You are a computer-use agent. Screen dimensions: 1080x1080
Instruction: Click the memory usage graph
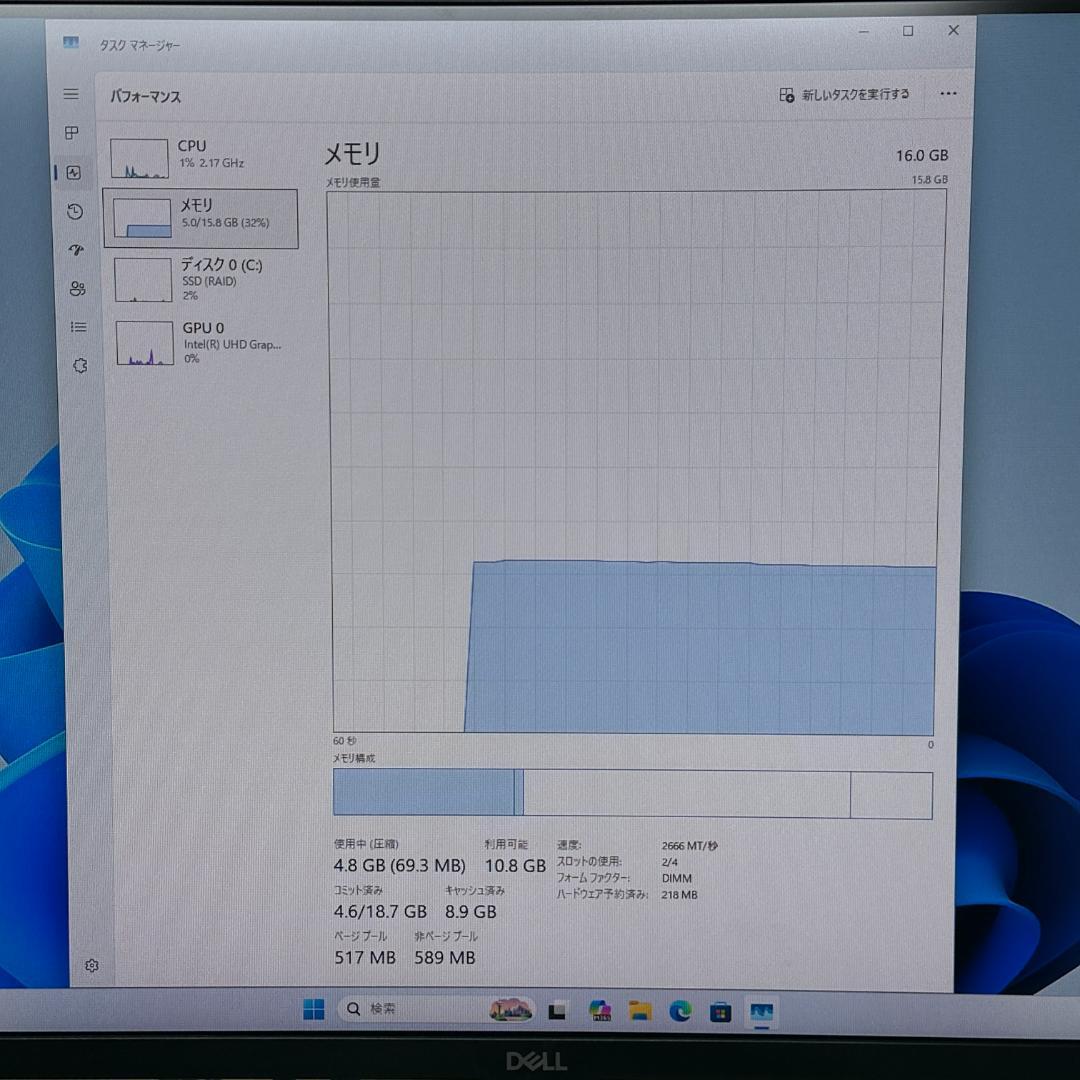pyautogui.click(x=635, y=463)
